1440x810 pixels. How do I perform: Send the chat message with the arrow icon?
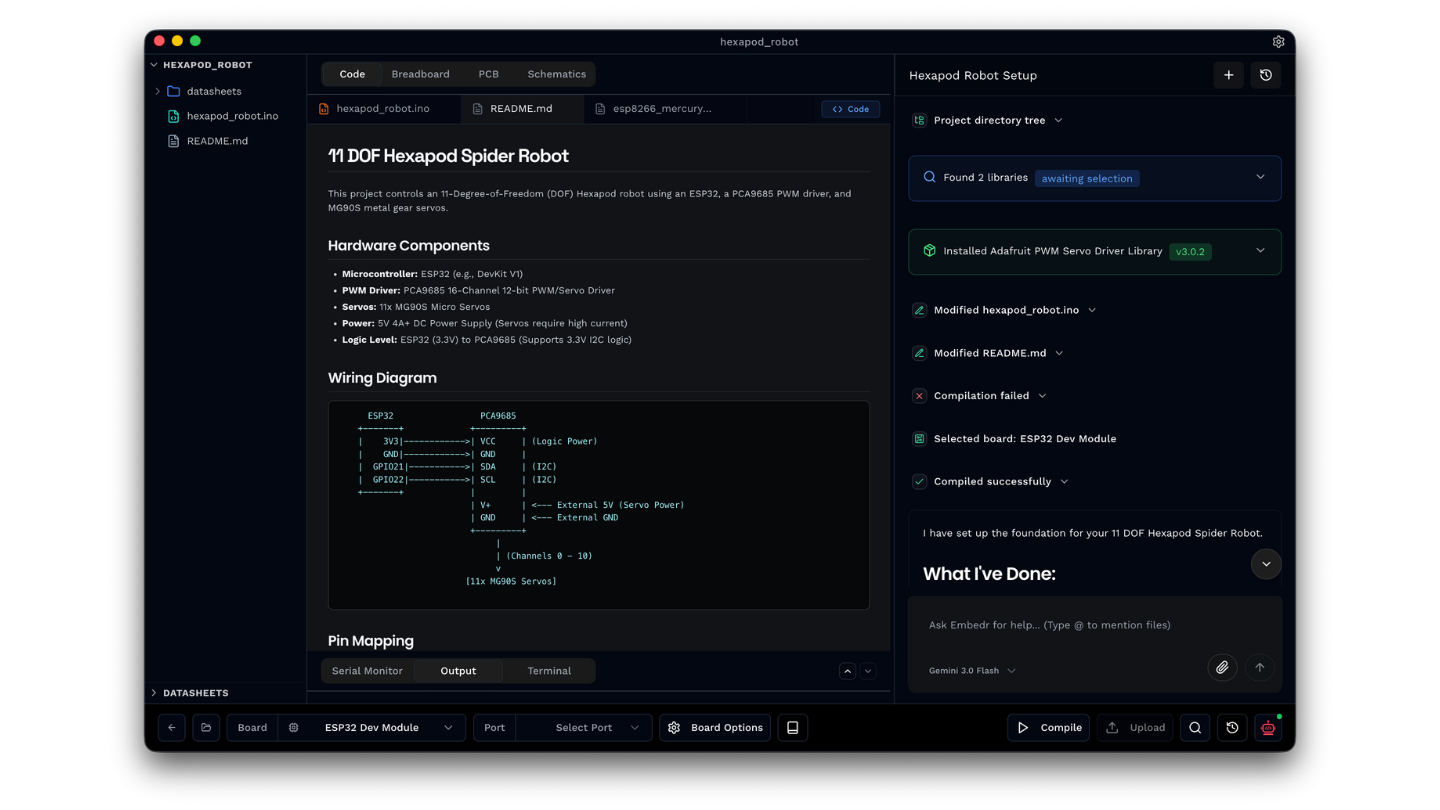[1259, 667]
